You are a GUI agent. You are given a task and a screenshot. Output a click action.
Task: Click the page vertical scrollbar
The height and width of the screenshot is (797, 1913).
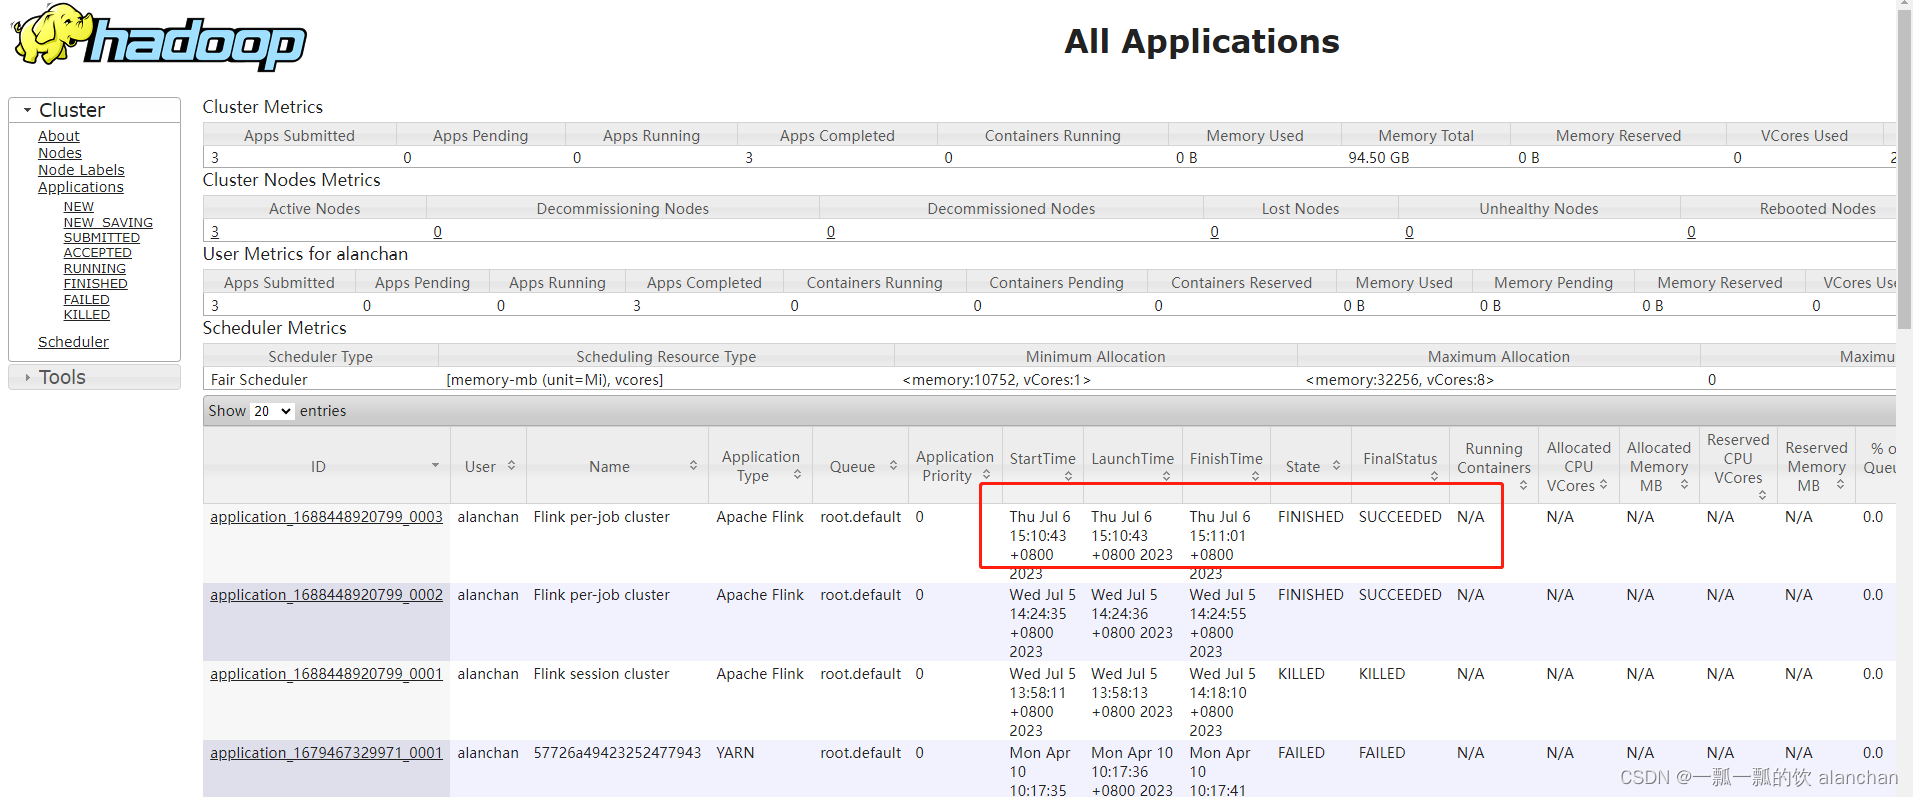click(1904, 170)
